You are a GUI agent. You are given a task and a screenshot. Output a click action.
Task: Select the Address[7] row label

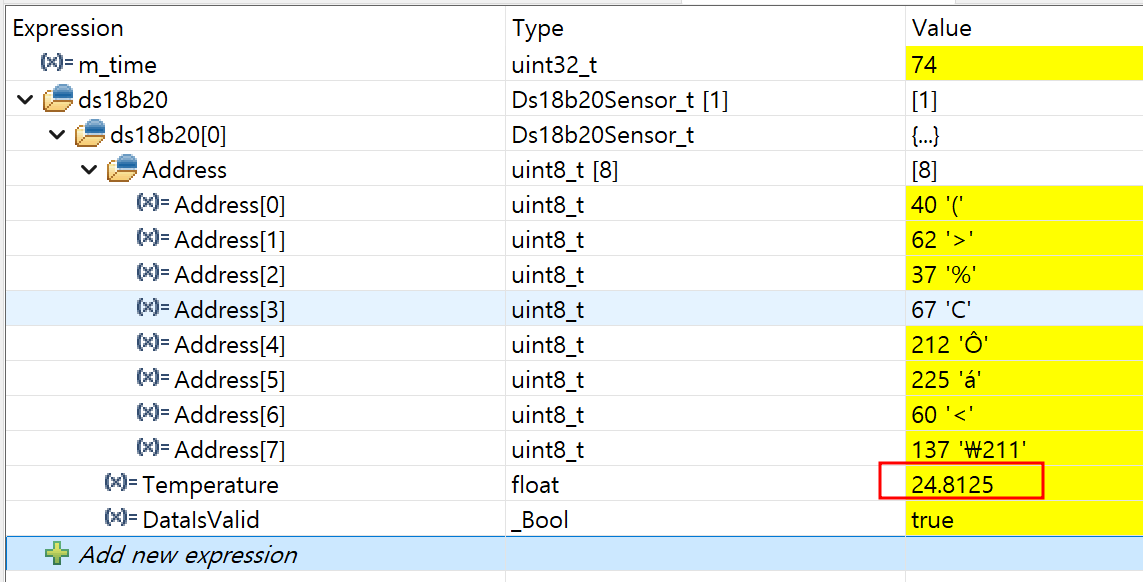(230, 451)
